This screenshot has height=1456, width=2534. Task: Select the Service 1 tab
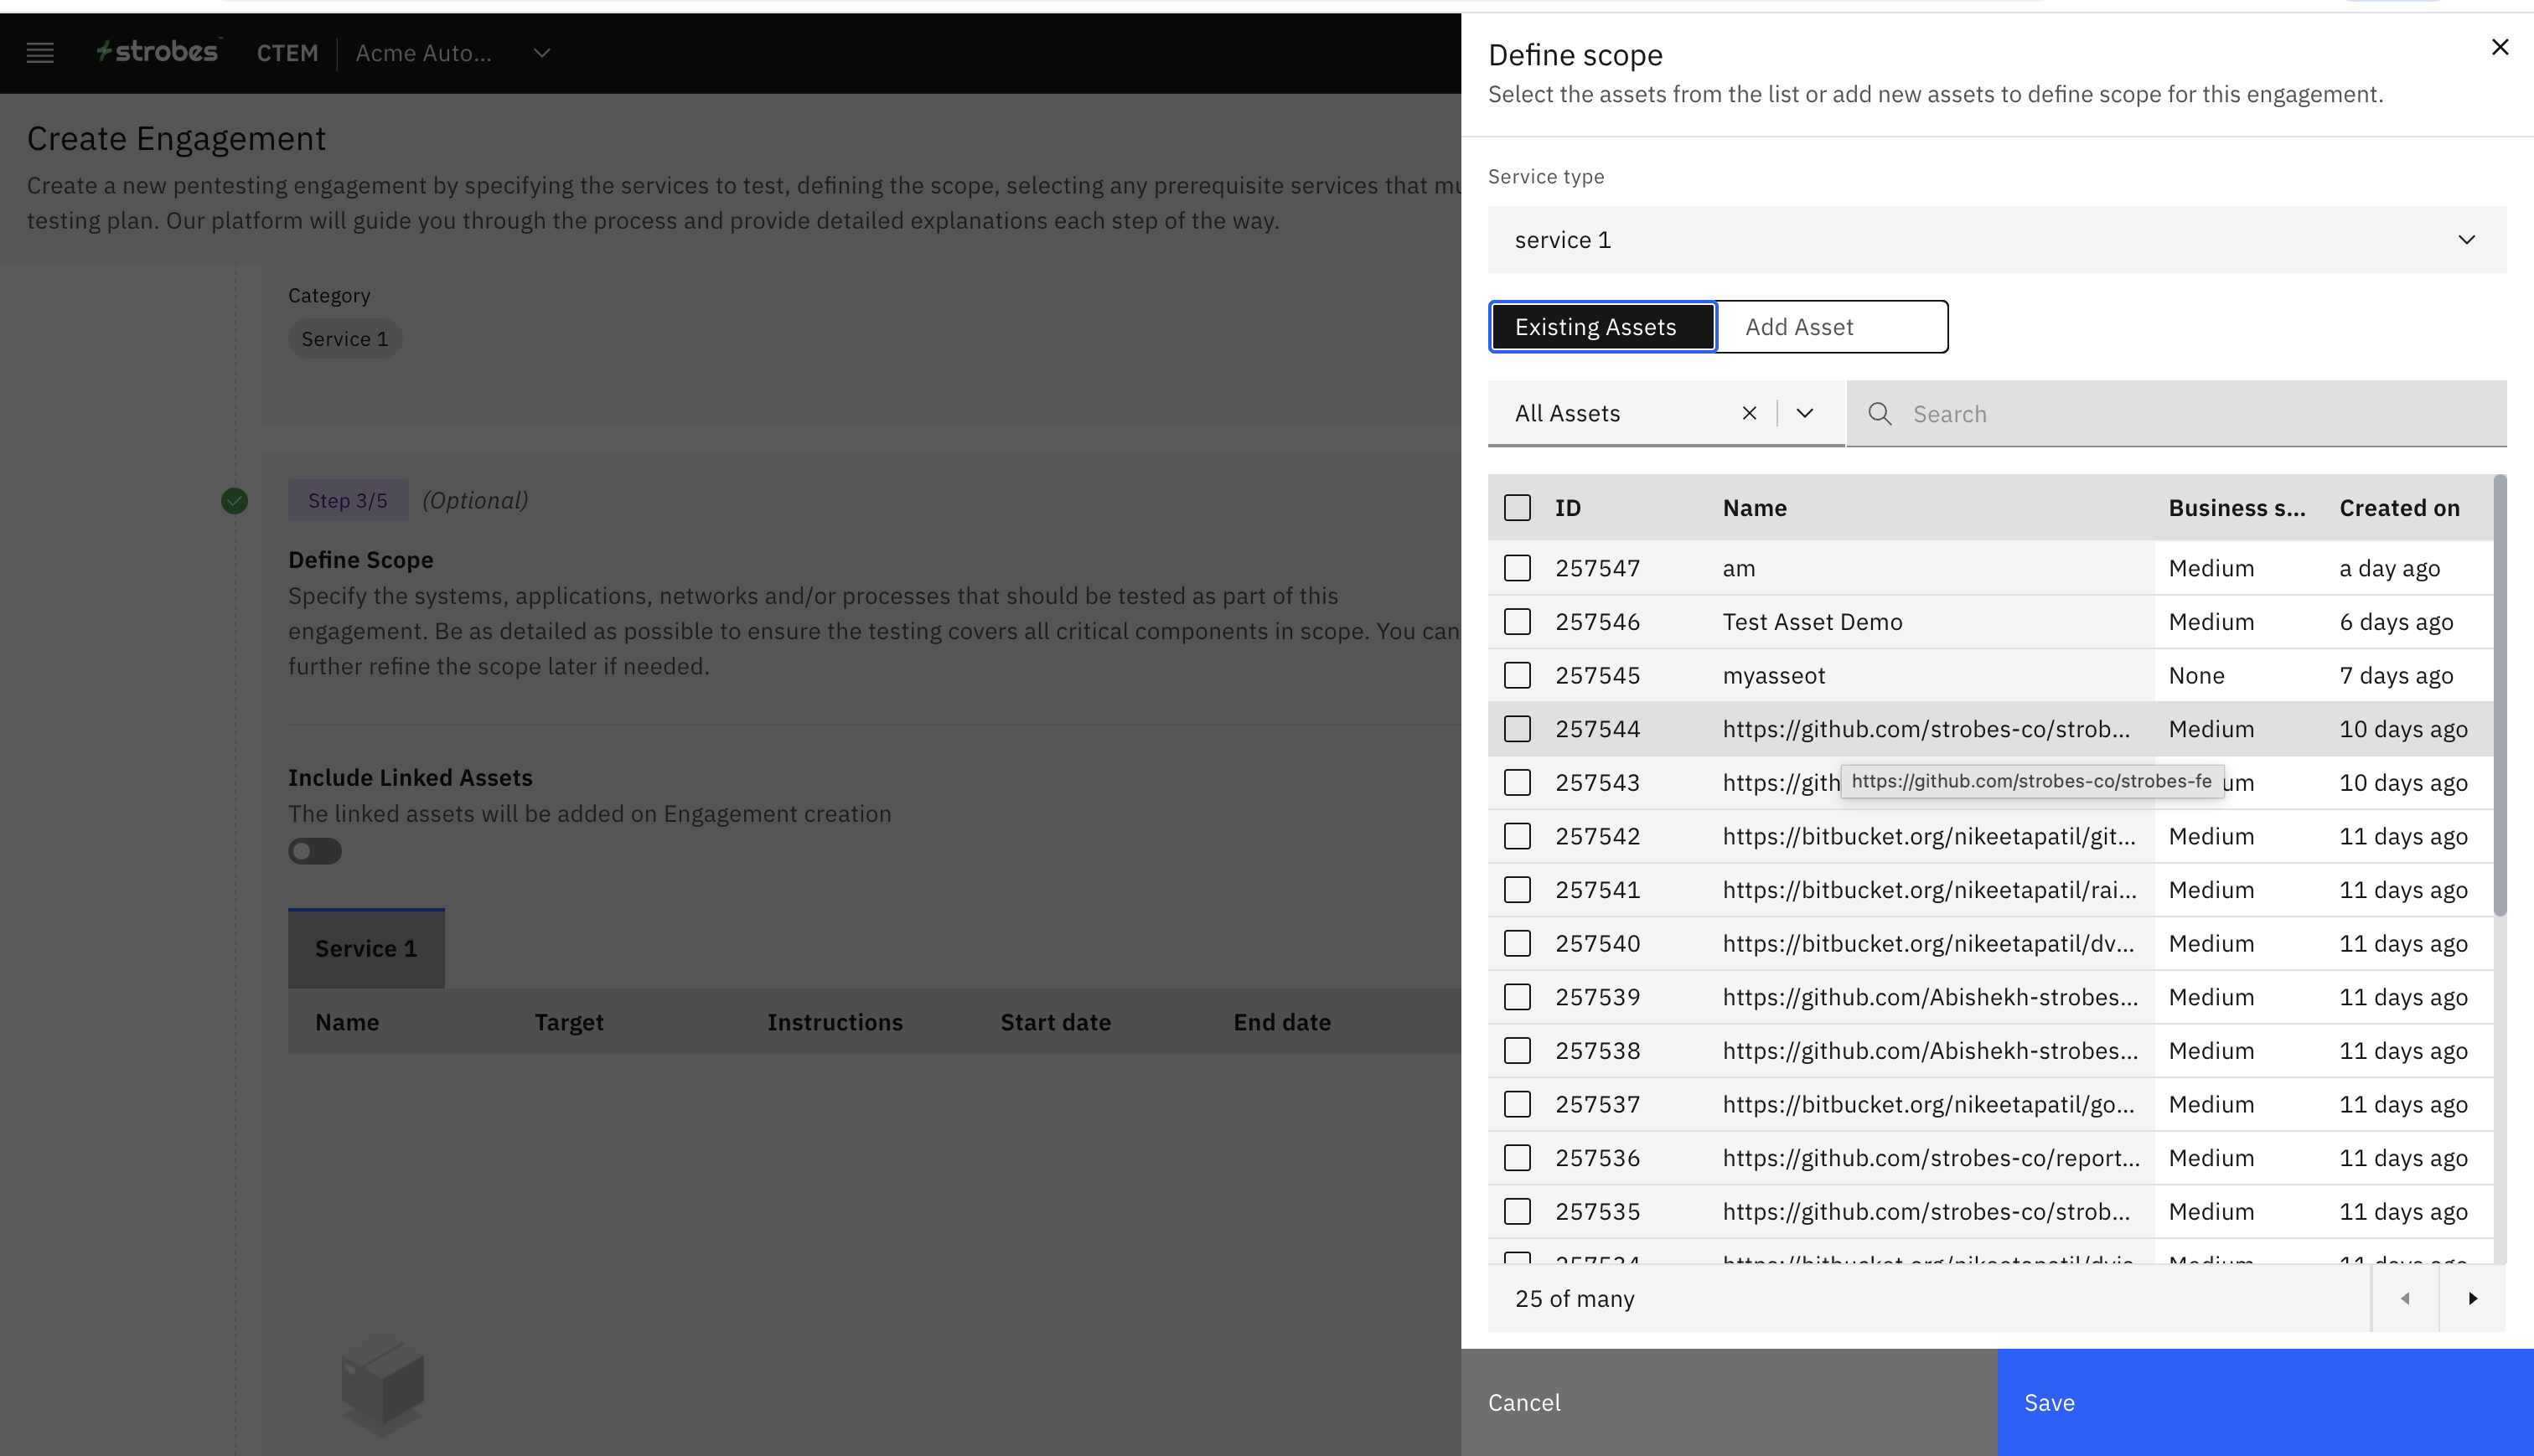click(x=366, y=948)
